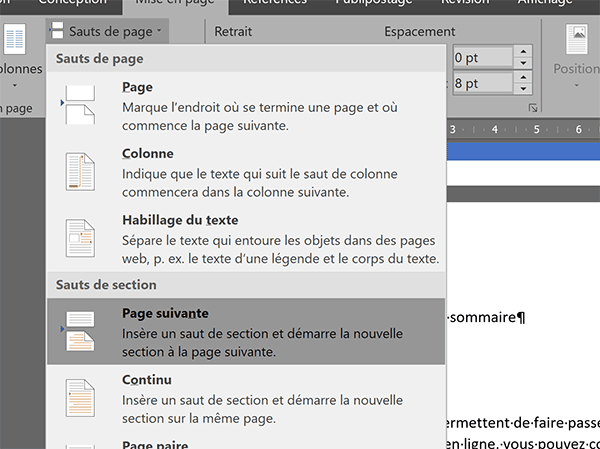
Task: Open the Conception ribbon tab
Action: click(72, 3)
